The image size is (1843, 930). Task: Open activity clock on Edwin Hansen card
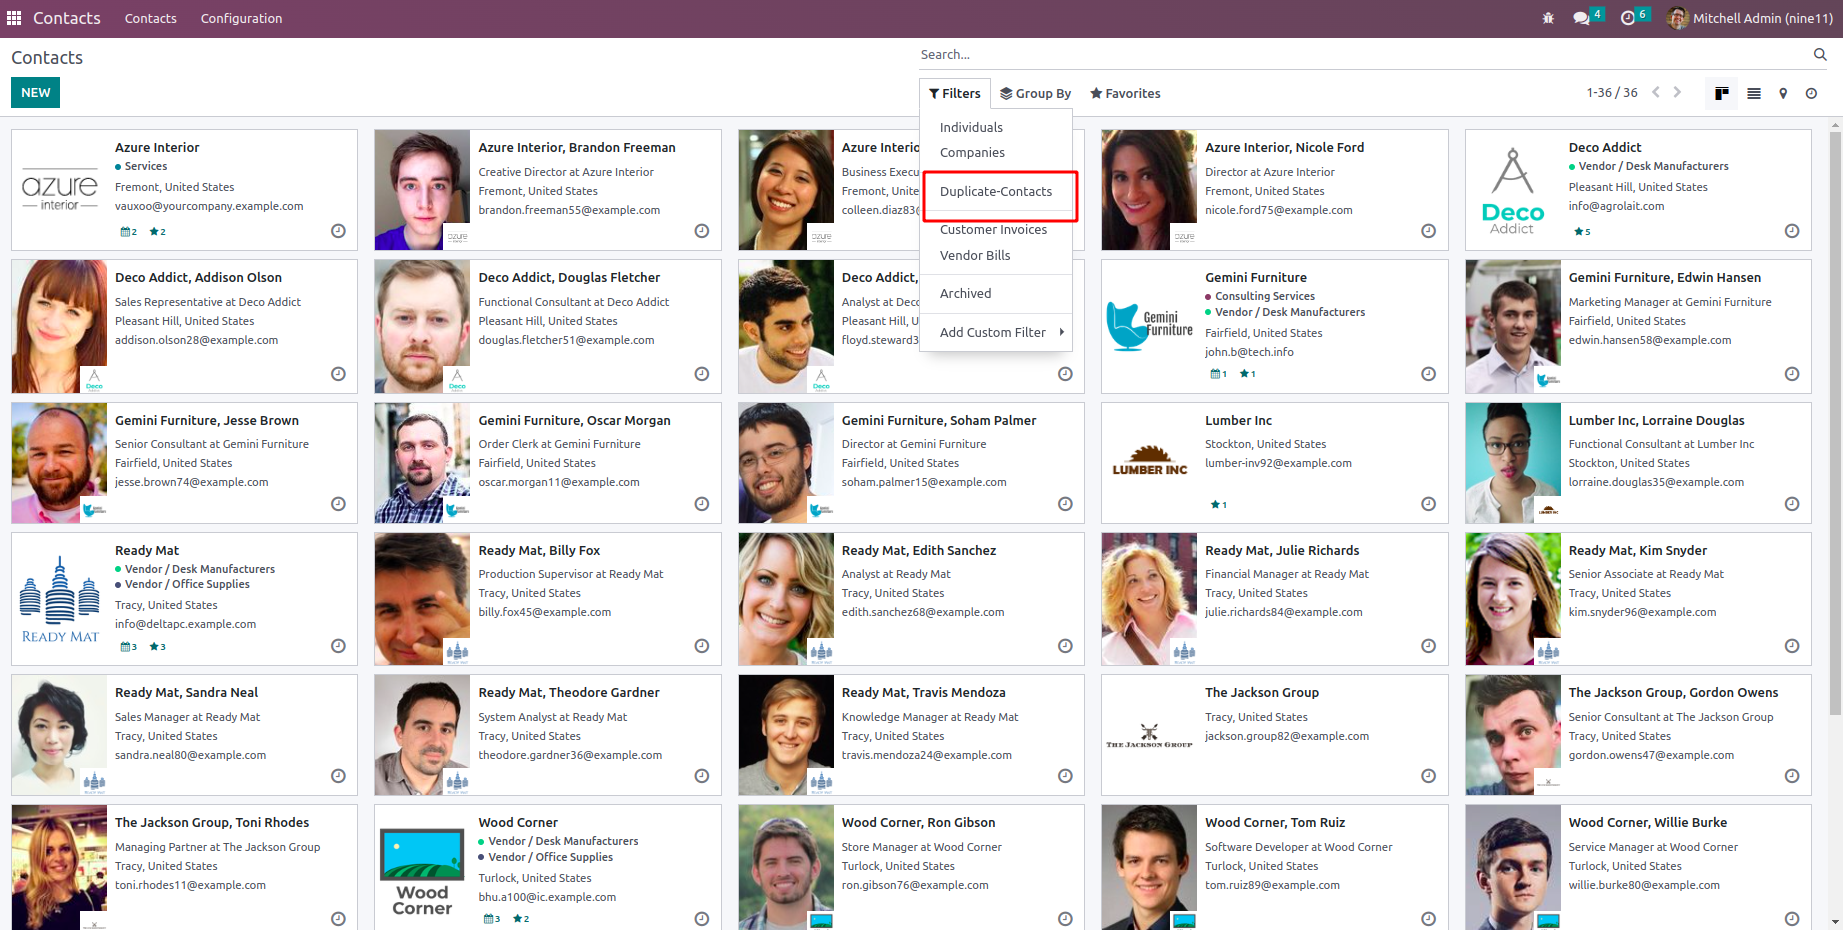pyautogui.click(x=1792, y=374)
